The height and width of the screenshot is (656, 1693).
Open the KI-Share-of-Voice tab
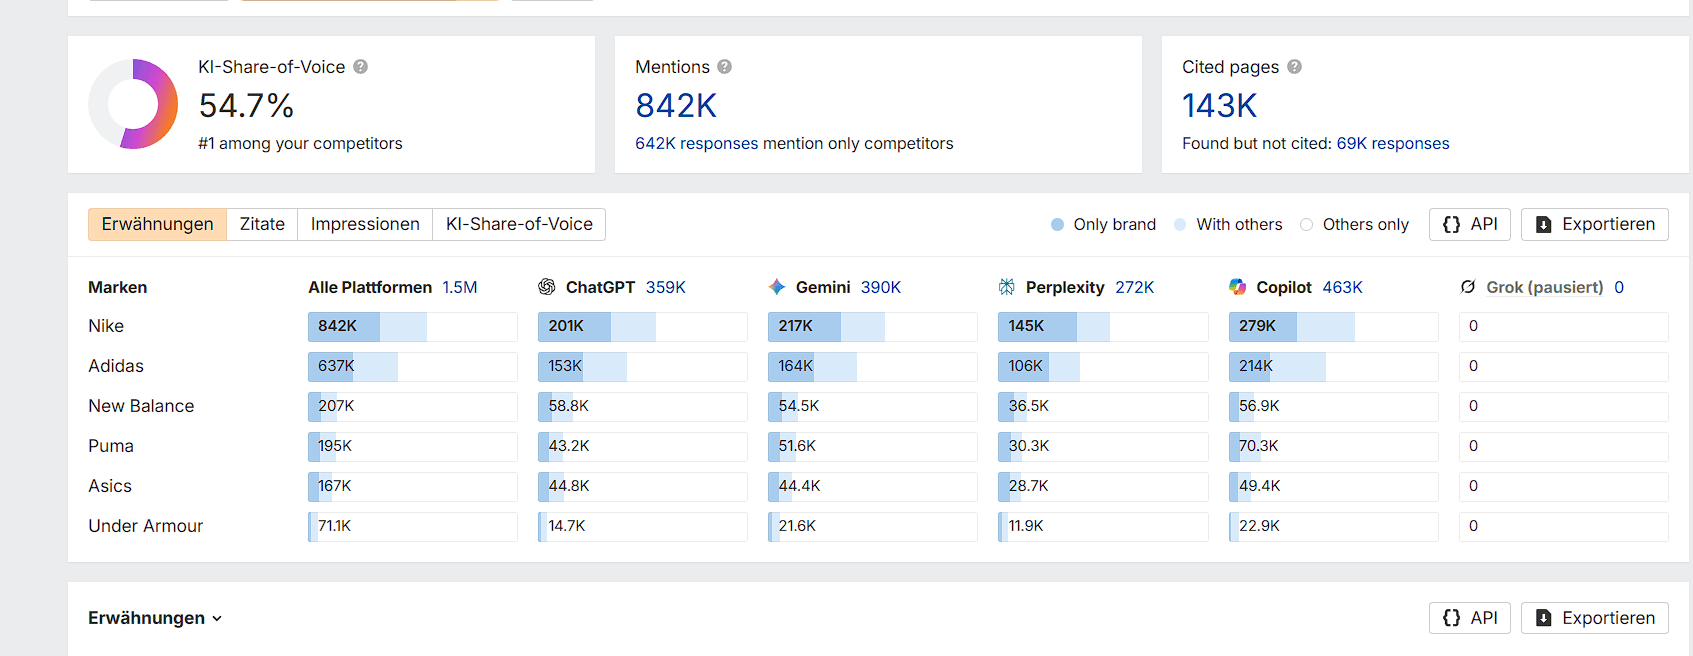[519, 224]
